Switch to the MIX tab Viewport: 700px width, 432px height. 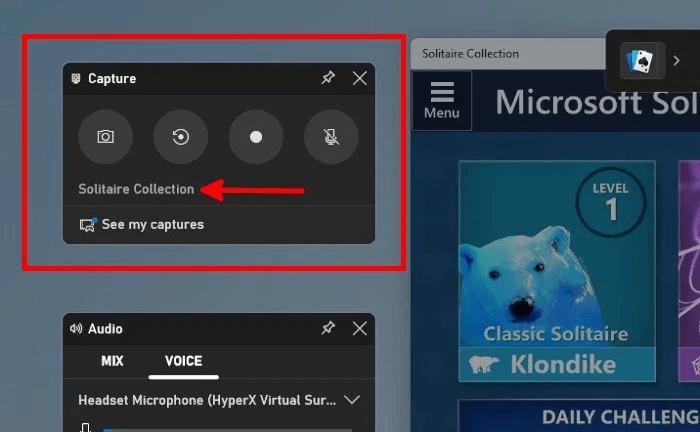[112, 361]
